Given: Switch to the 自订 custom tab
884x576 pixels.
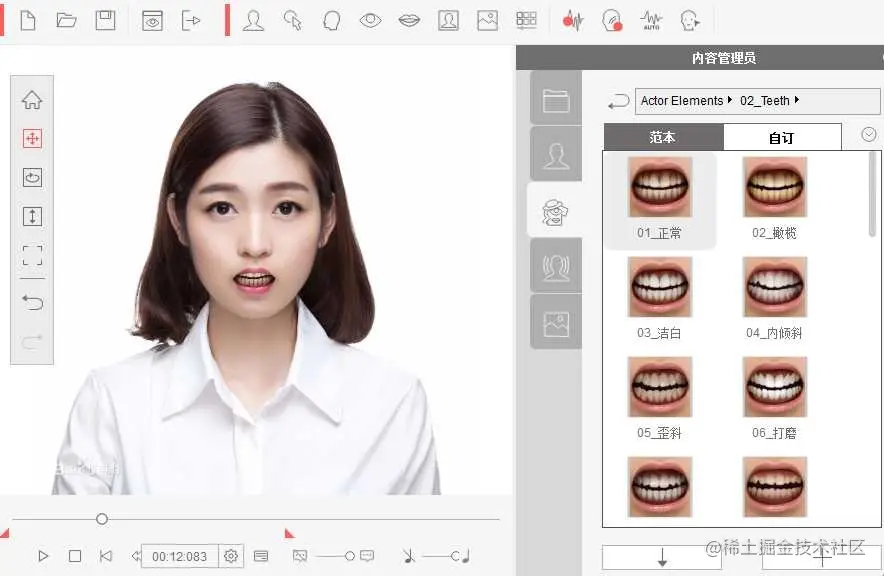Looking at the screenshot, I should (x=782, y=138).
